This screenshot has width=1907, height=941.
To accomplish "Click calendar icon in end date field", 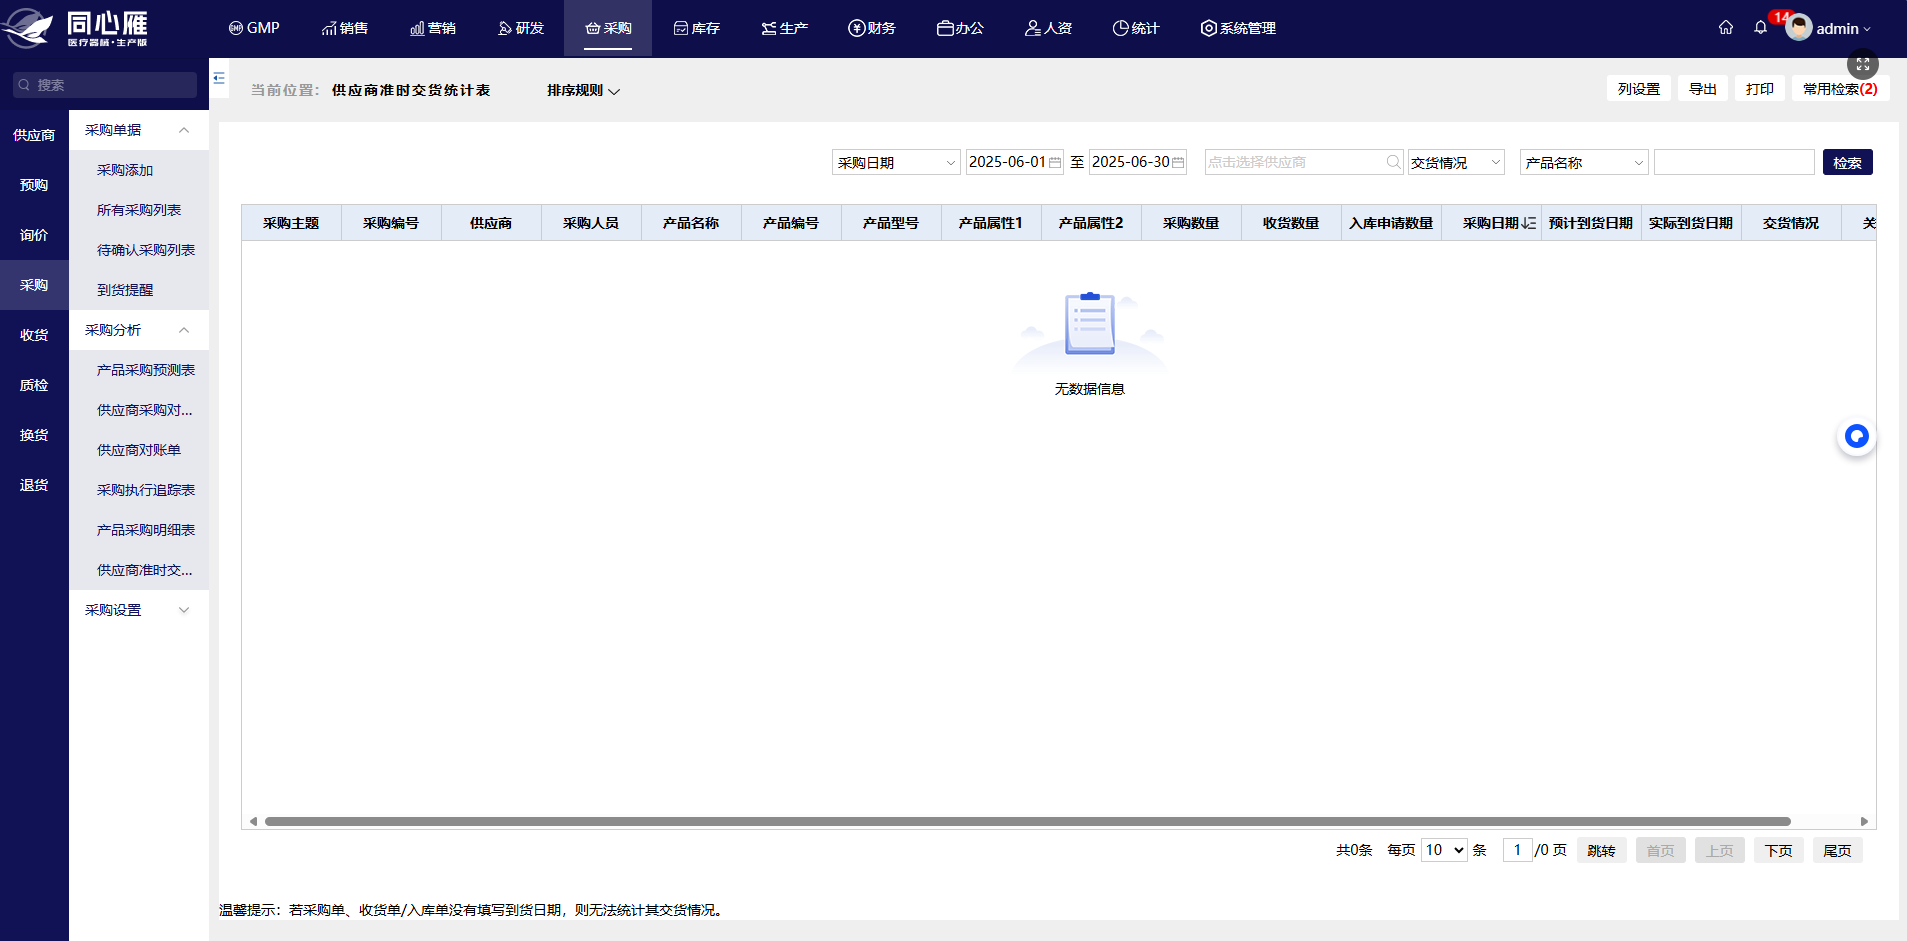I will point(1178,162).
